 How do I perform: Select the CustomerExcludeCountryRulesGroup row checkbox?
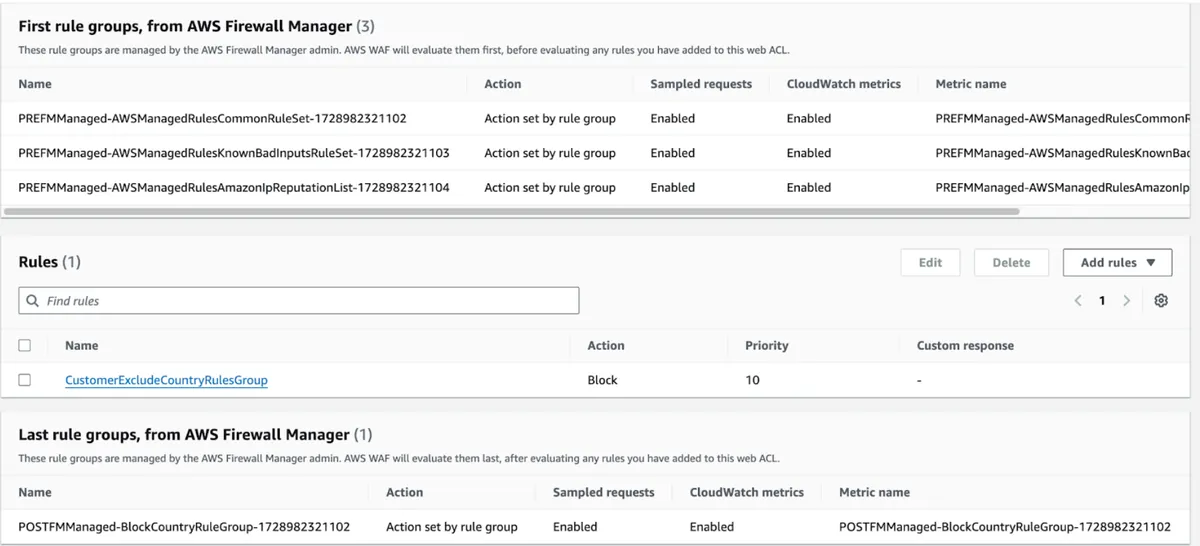(25, 380)
